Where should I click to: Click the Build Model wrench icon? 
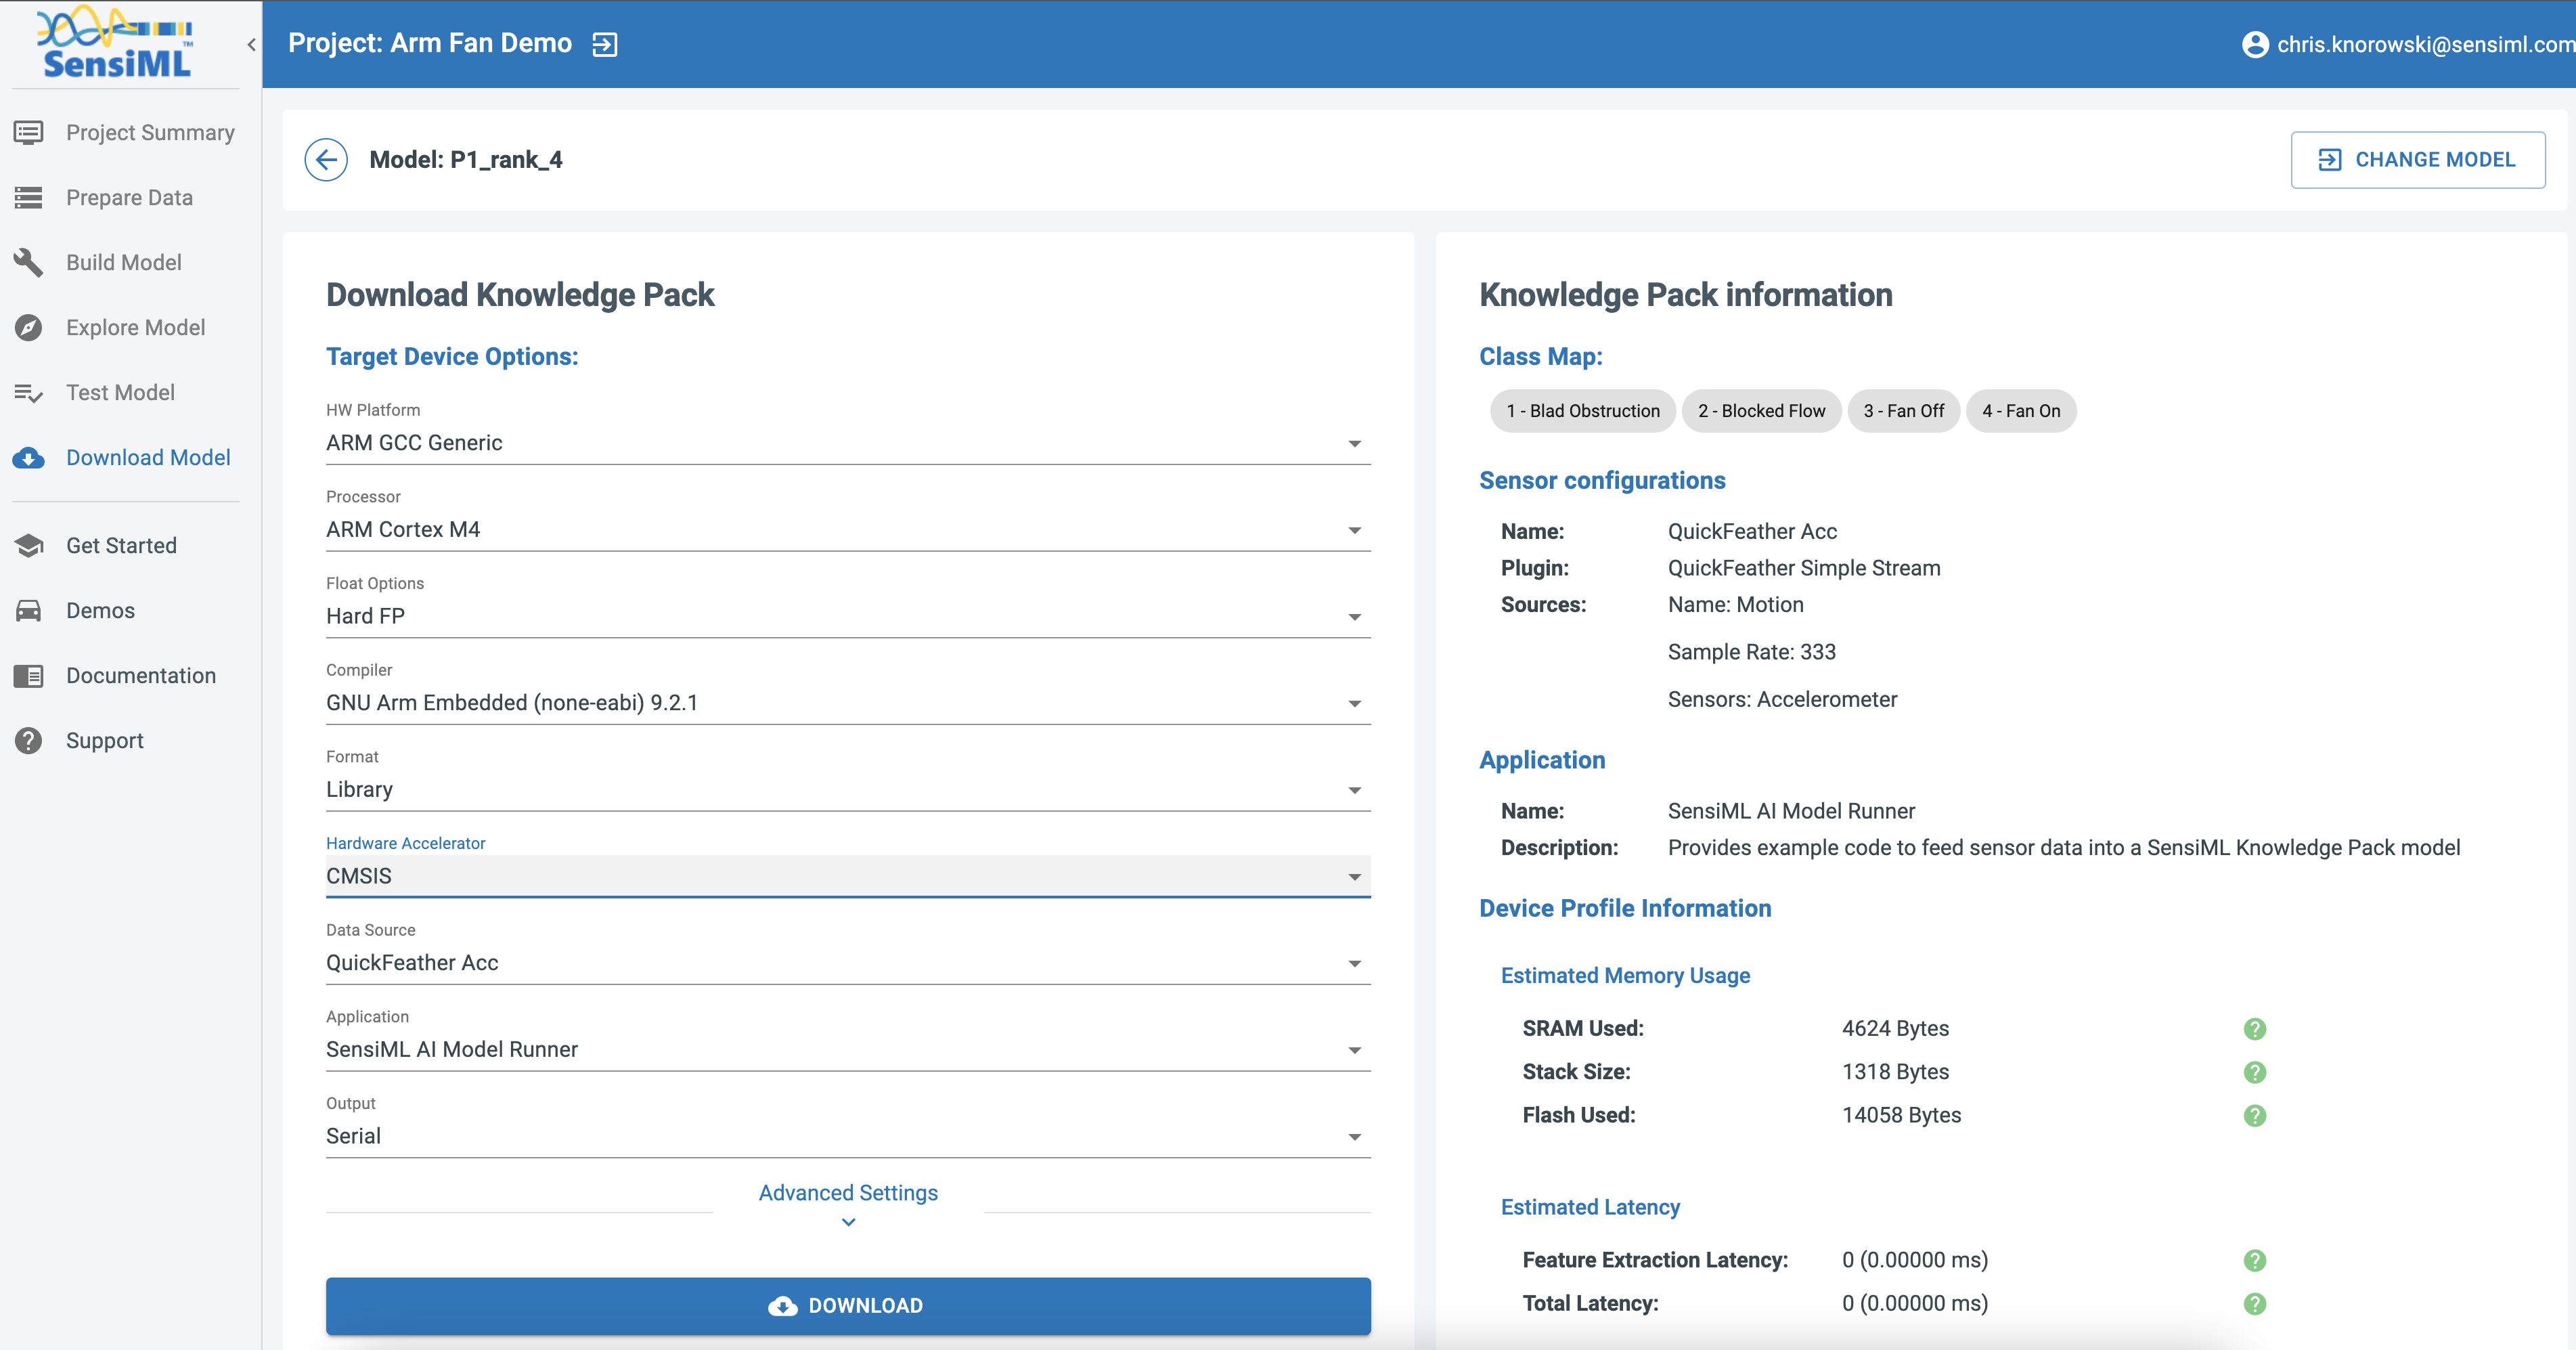click(x=28, y=262)
